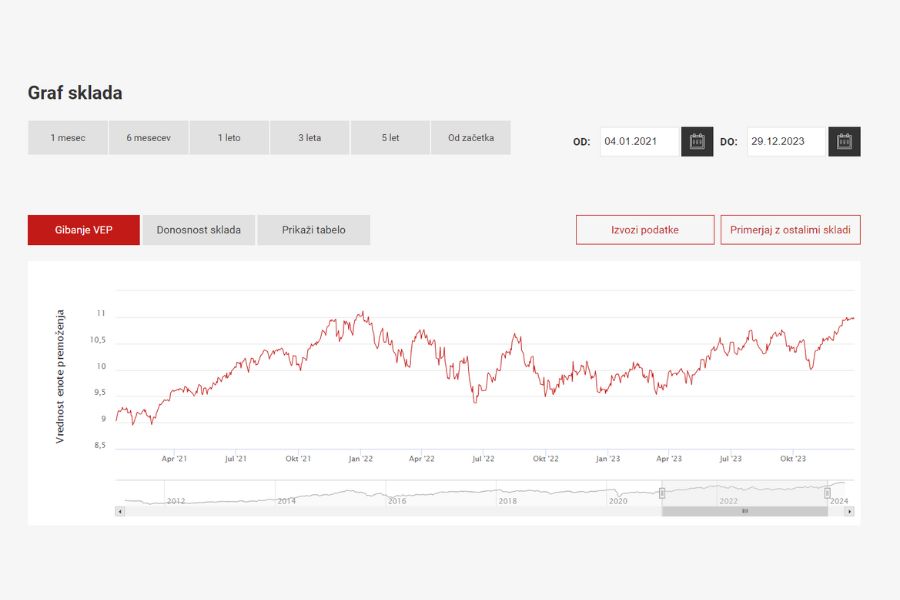Click the navigator scroll left arrow

[120, 511]
